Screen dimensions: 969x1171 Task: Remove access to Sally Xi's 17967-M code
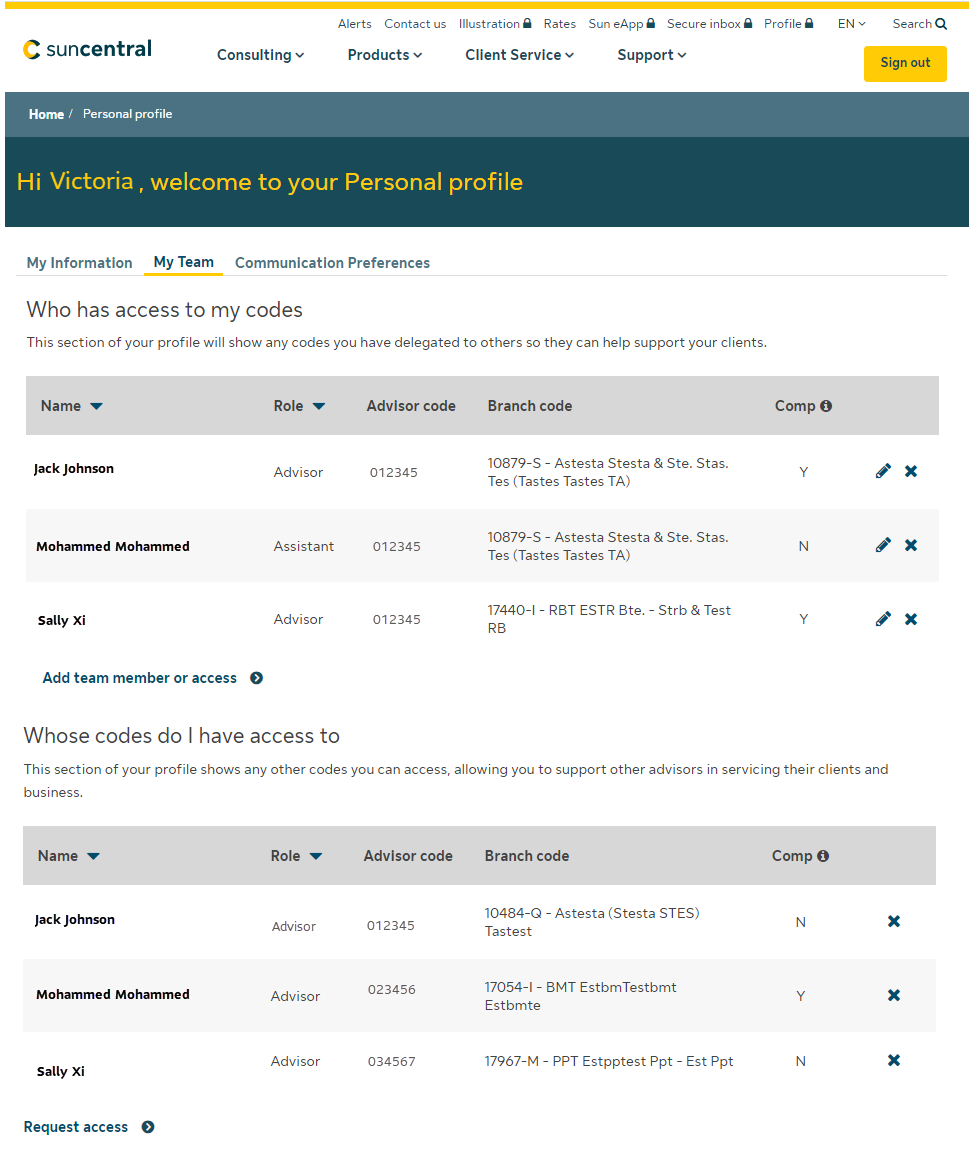click(x=894, y=1060)
